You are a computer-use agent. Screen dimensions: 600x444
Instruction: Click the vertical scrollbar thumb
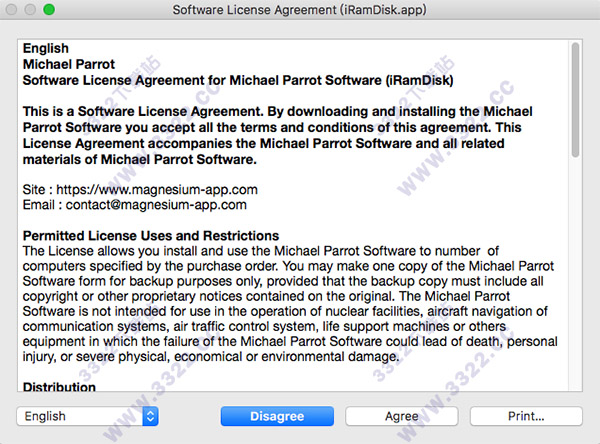pos(575,100)
